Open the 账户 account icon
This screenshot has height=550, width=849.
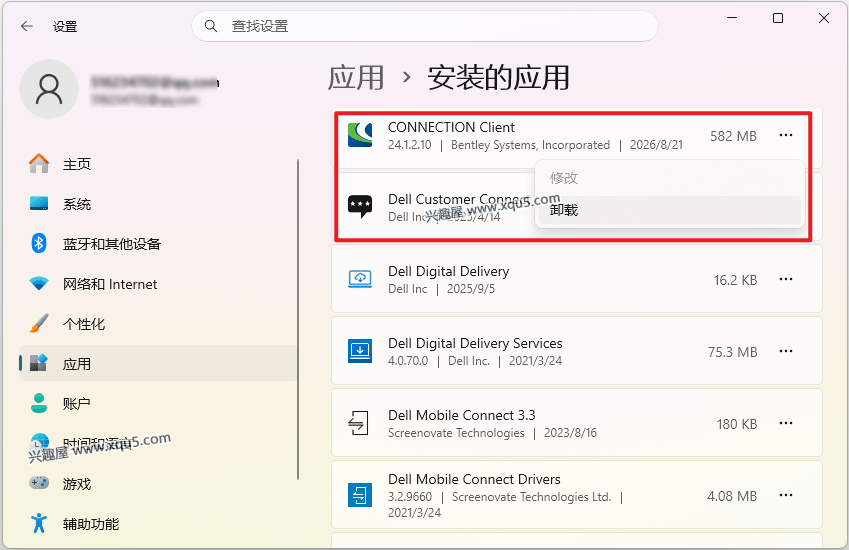39,403
